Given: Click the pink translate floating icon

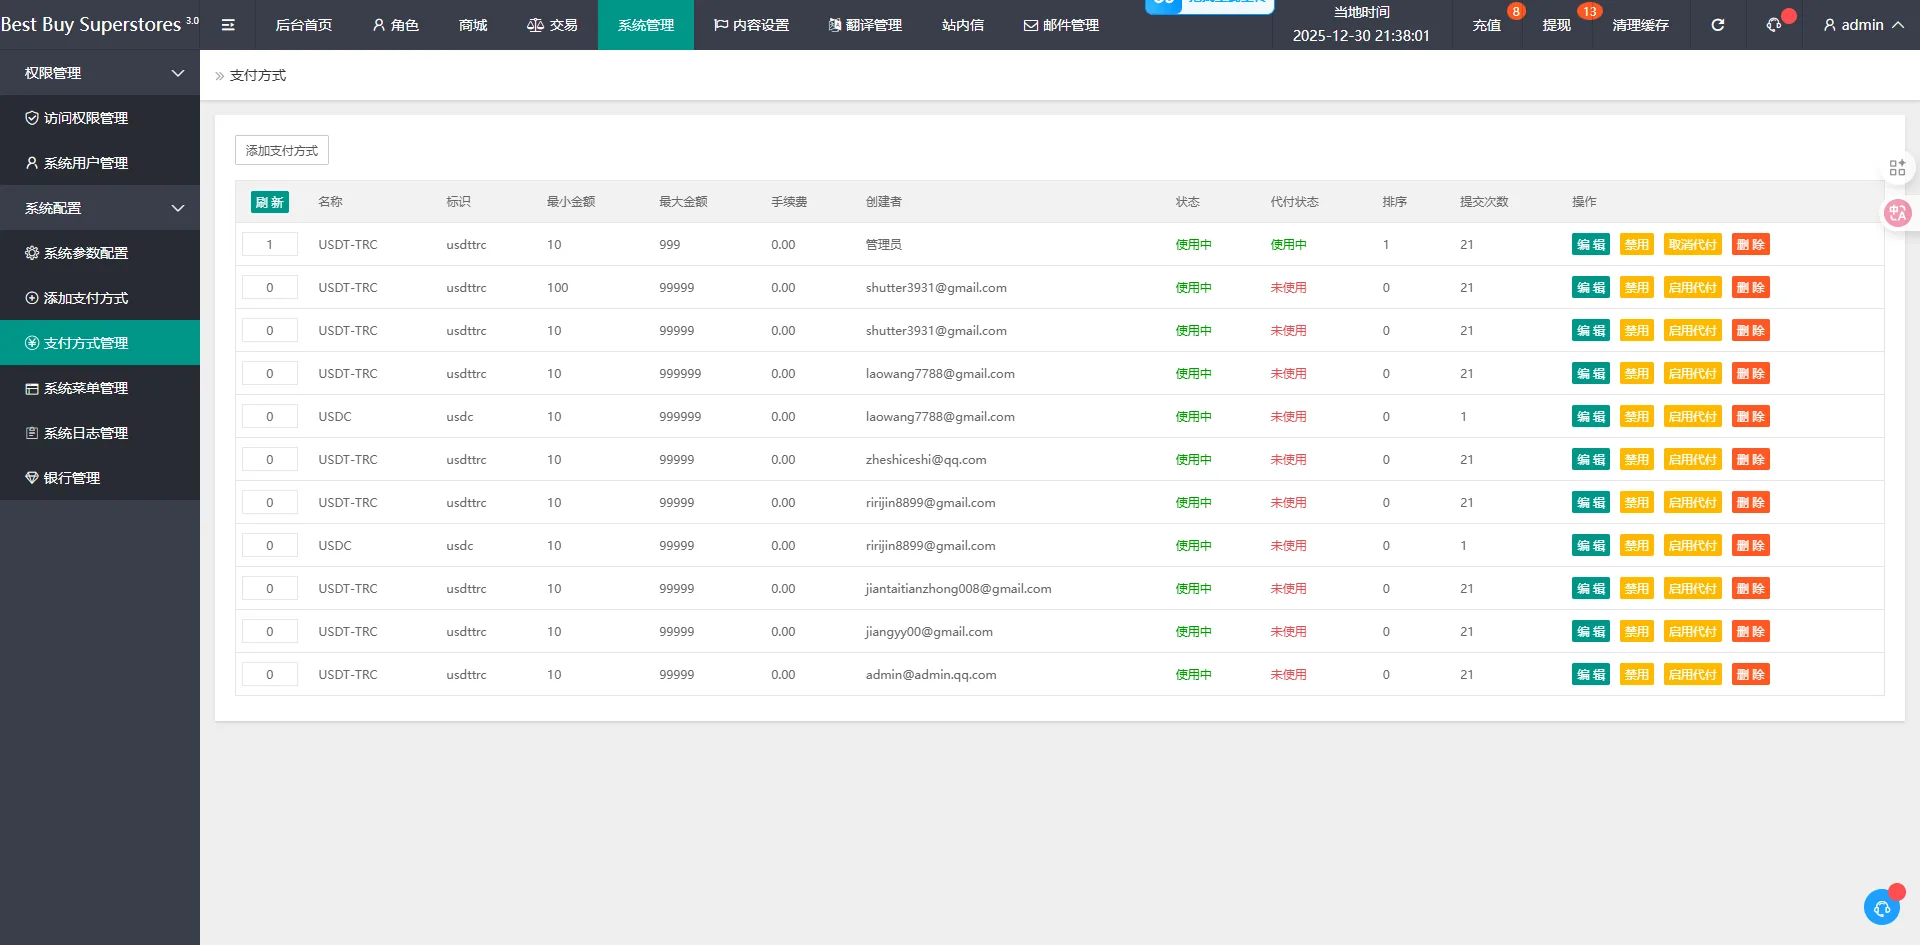Looking at the screenshot, I should 1897,212.
